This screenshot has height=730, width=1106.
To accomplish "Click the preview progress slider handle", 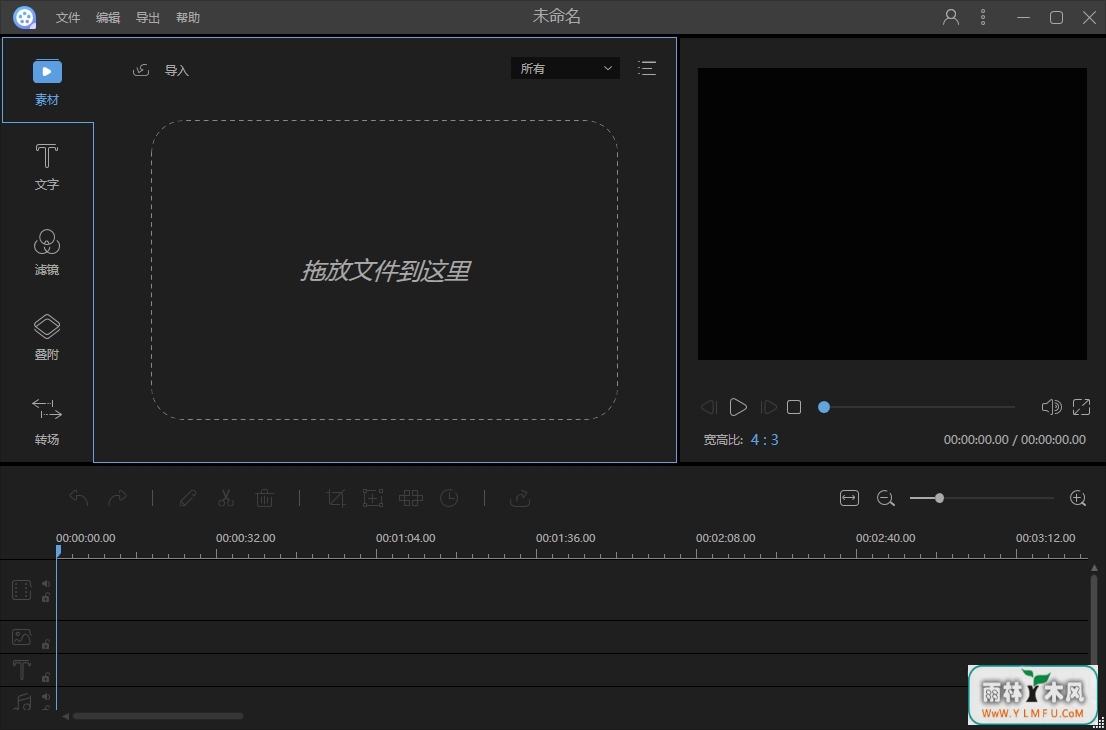I will click(824, 407).
